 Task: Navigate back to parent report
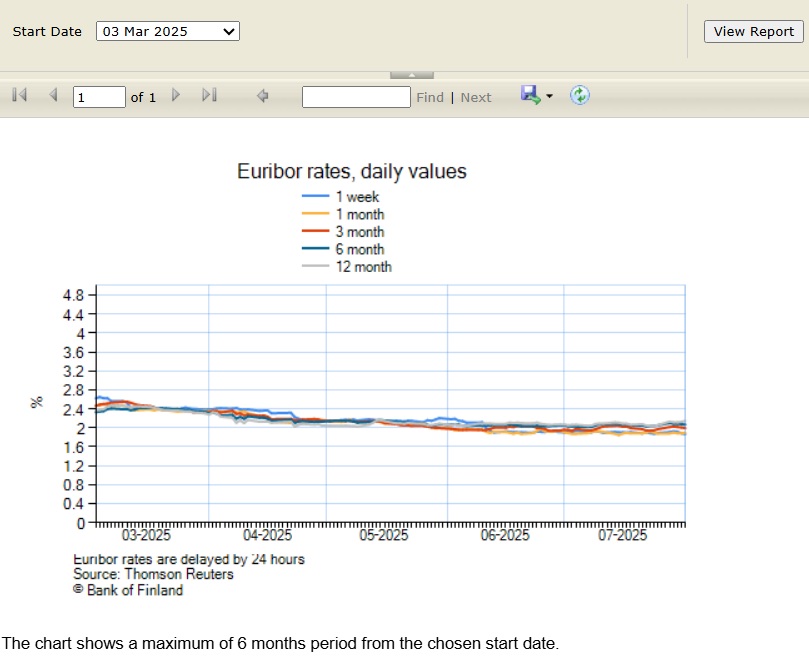coord(263,96)
